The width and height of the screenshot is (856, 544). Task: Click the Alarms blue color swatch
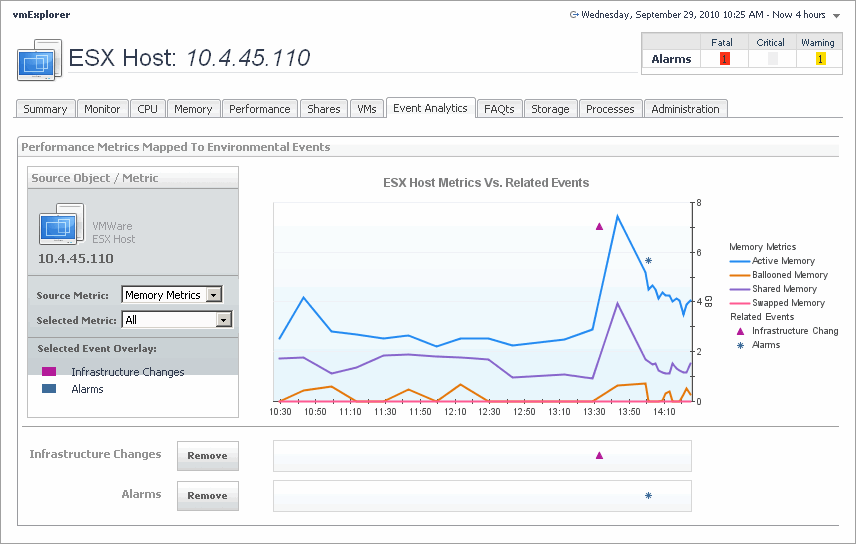(x=49, y=389)
